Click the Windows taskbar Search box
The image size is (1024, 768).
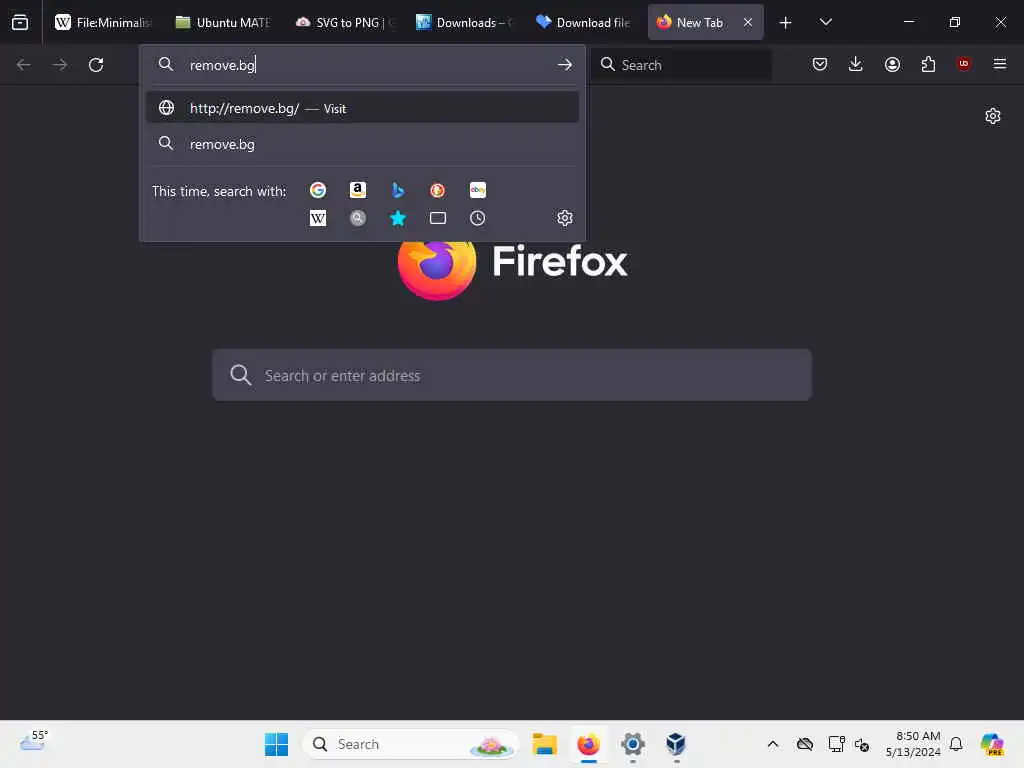tap(410, 744)
